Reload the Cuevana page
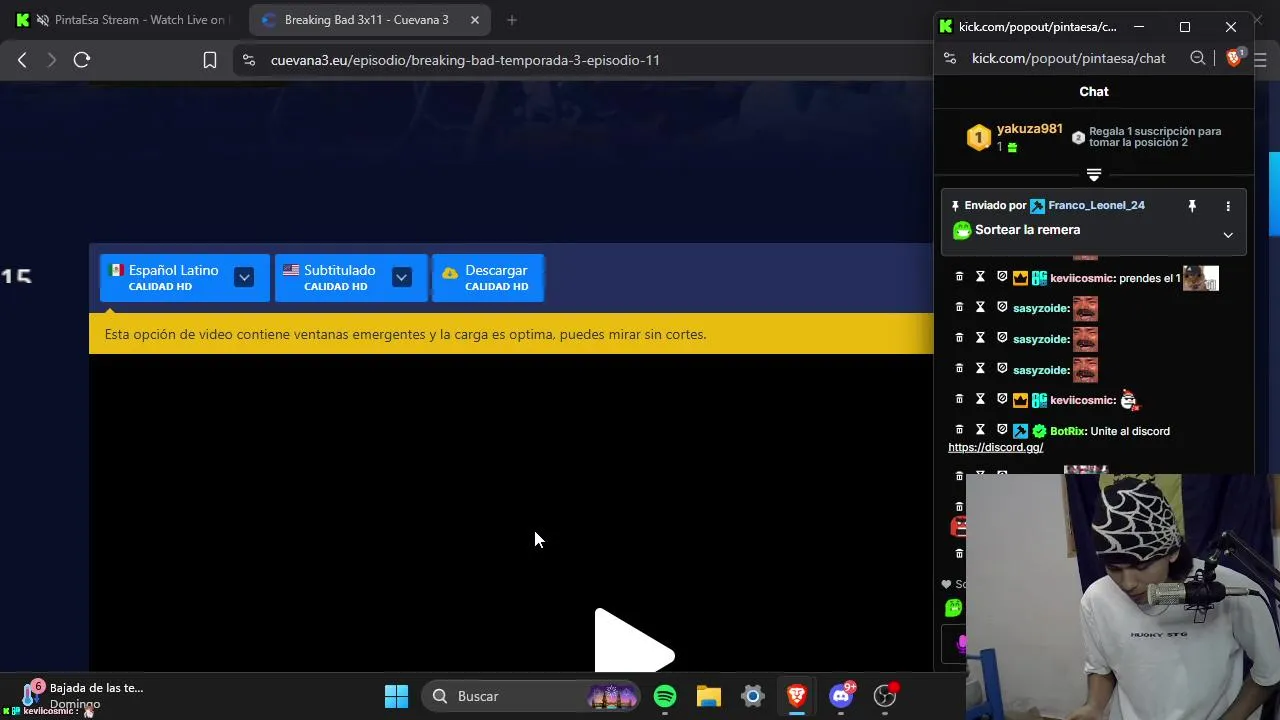 pos(82,60)
